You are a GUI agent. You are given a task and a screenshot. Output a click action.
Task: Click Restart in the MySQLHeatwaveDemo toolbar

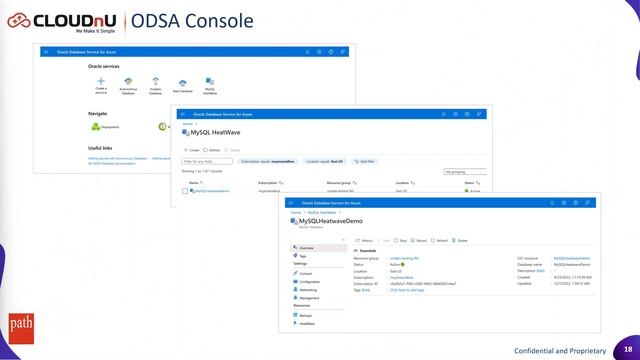point(419,241)
